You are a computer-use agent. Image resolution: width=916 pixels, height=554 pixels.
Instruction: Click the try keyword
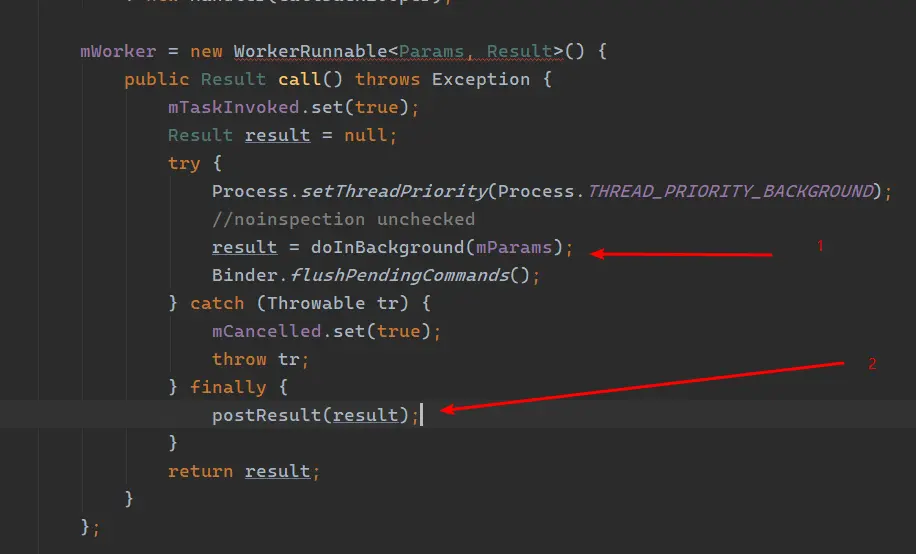tap(184, 164)
